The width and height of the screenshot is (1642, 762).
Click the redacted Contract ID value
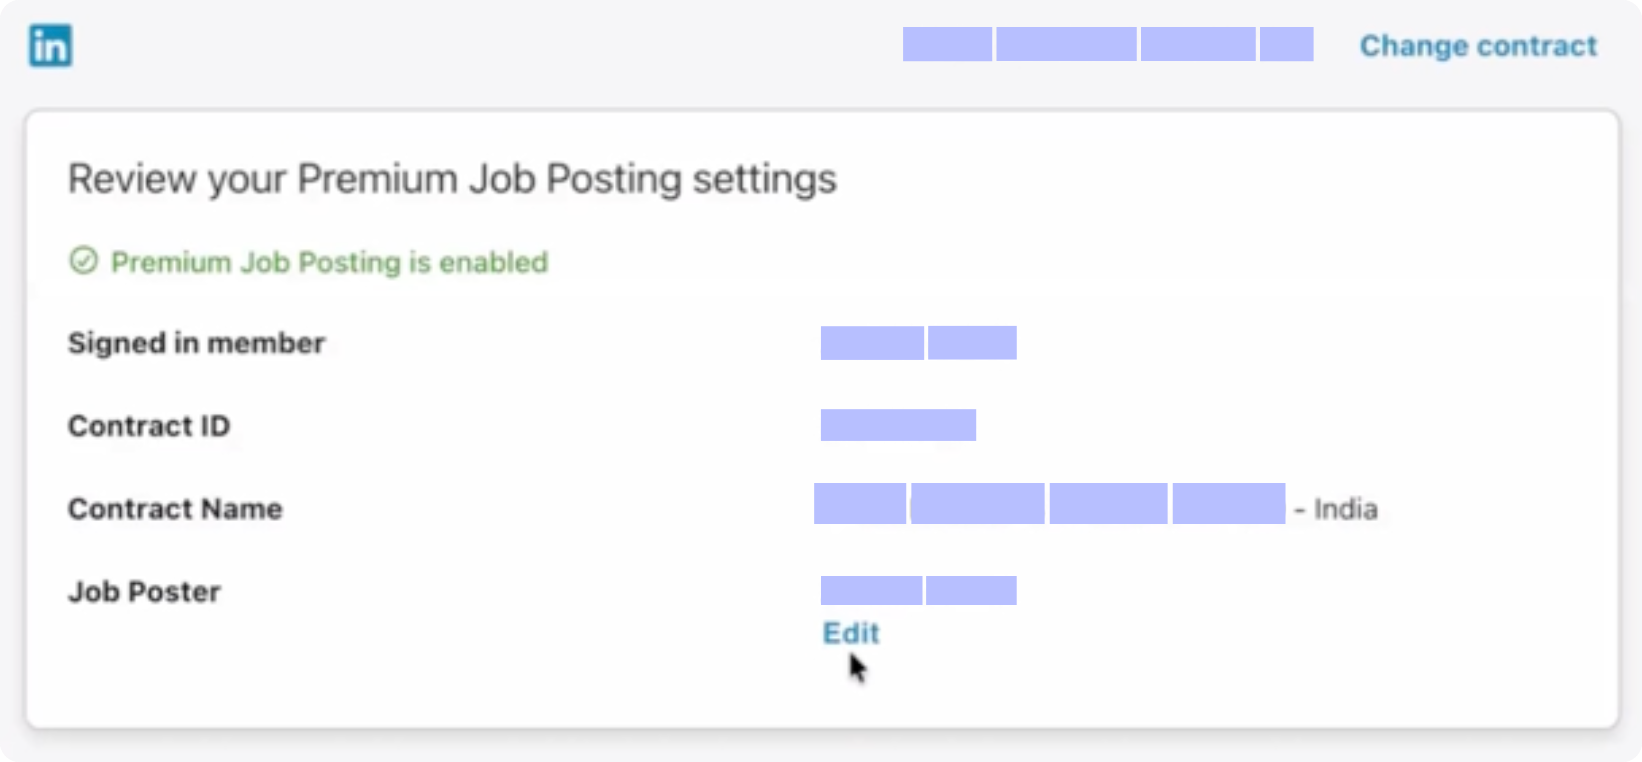coord(897,424)
